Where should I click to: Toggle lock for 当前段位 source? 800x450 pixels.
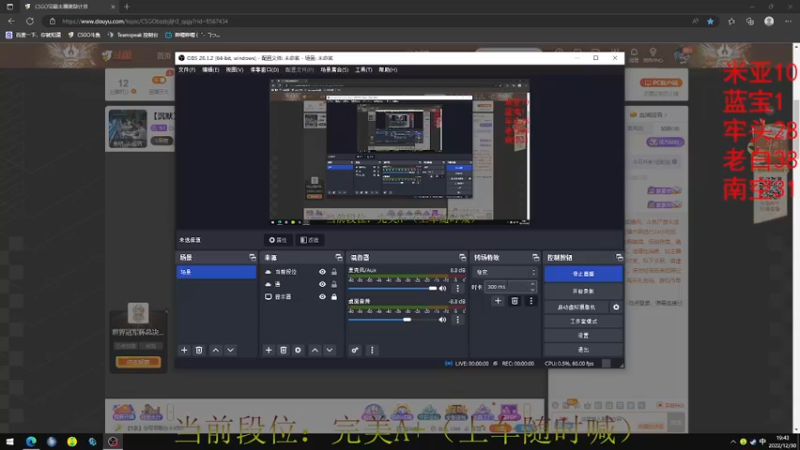[334, 272]
